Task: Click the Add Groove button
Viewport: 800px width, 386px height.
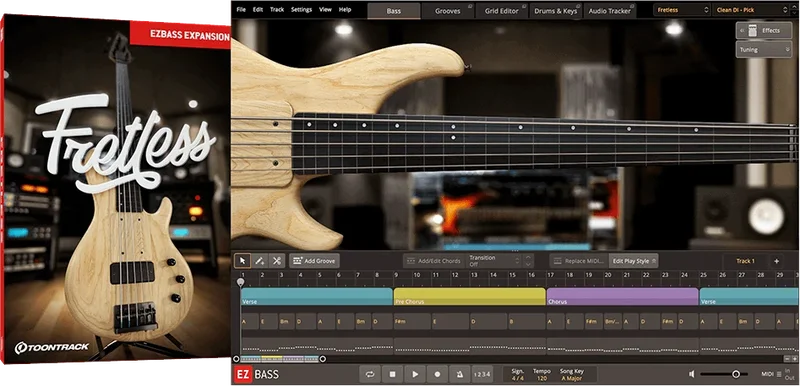Action: click(x=314, y=261)
